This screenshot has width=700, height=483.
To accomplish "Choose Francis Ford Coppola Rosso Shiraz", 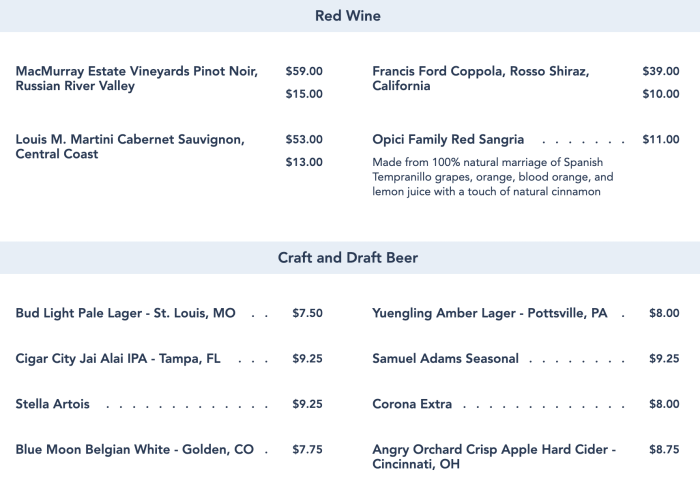I will click(480, 79).
